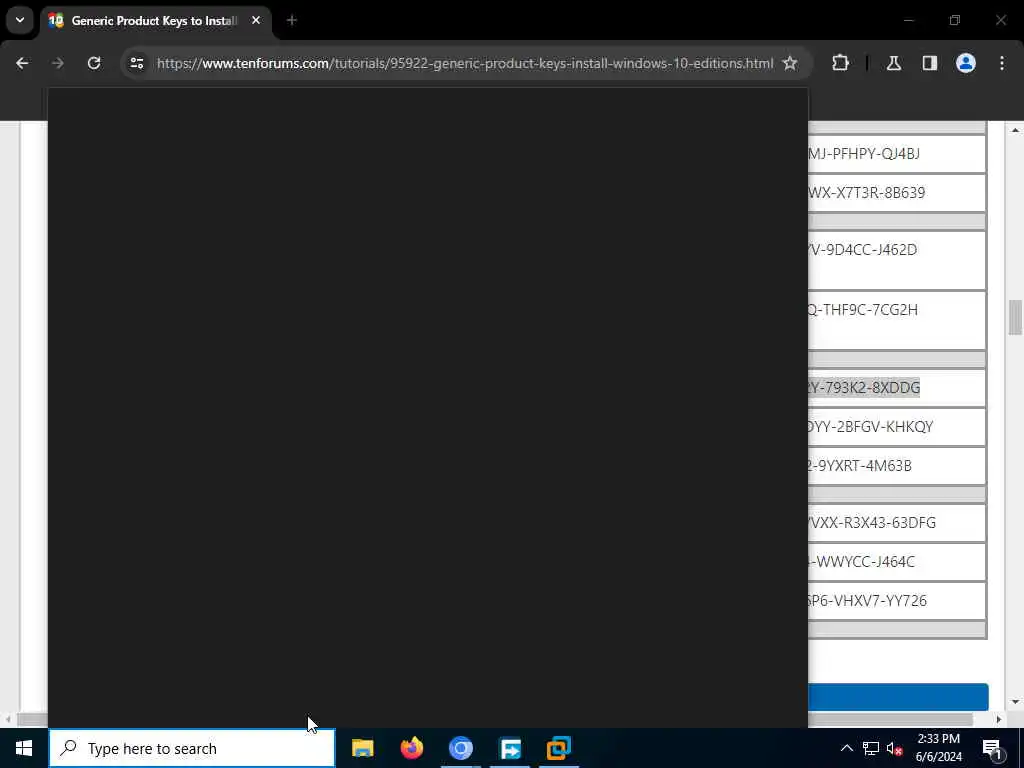Open the notification center icon
Screen dimensions: 1024x768
(x=993, y=748)
